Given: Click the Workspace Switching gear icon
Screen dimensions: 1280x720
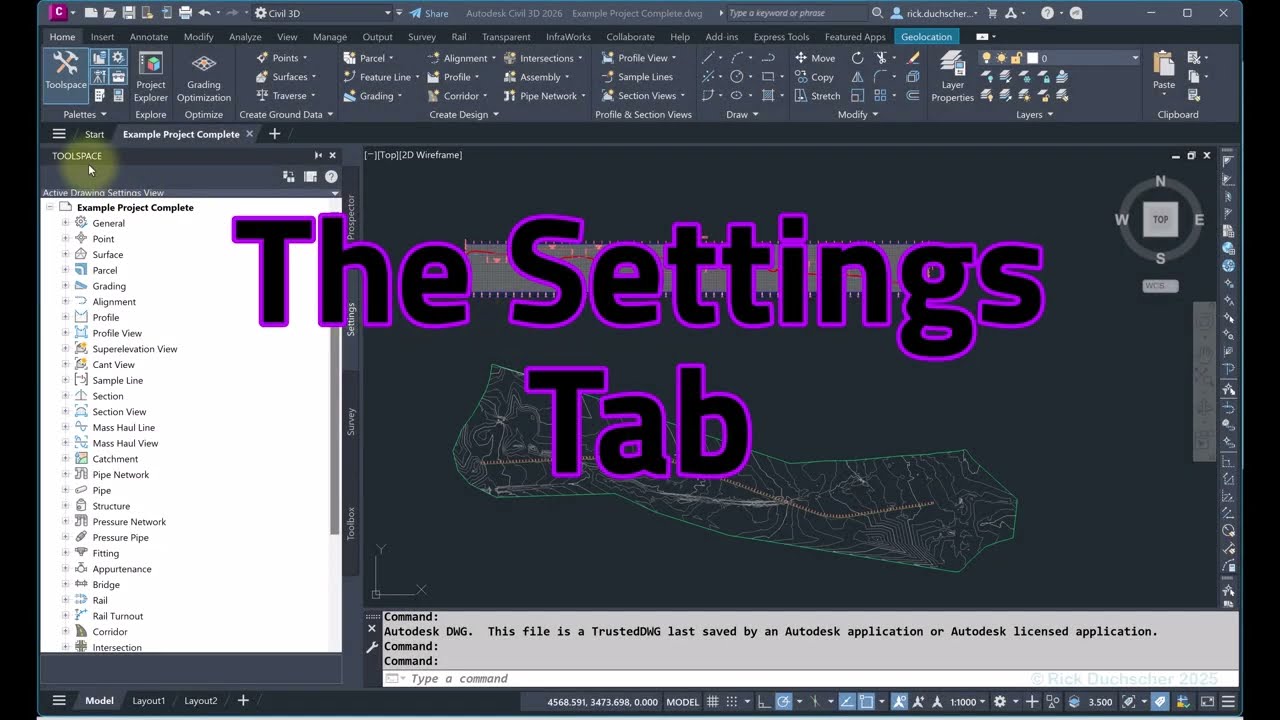Looking at the screenshot, I should tap(1000, 701).
